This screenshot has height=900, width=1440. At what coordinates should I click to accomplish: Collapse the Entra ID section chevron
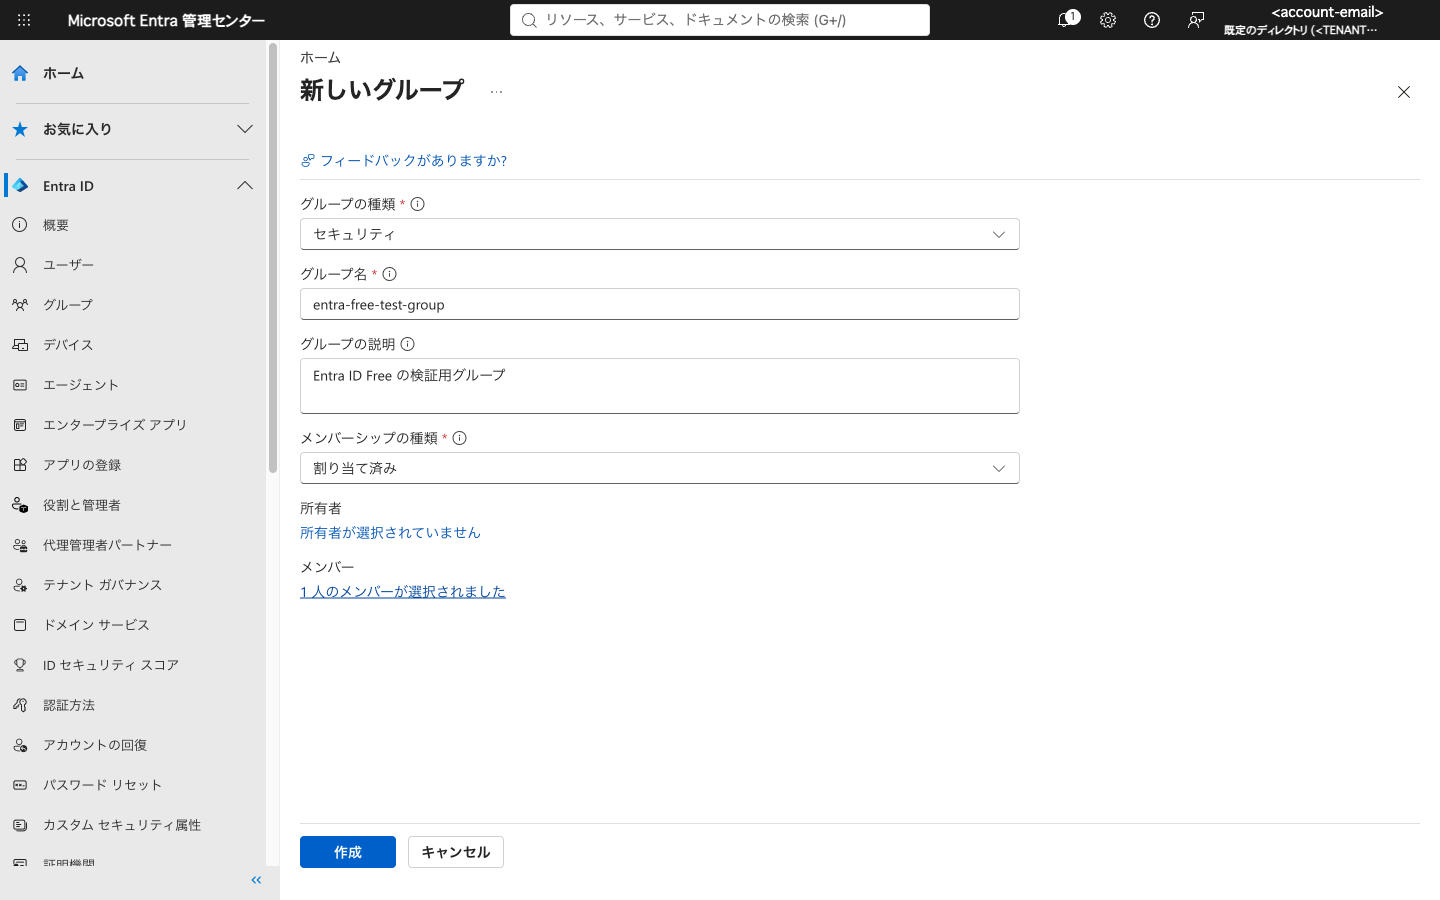pyautogui.click(x=245, y=186)
